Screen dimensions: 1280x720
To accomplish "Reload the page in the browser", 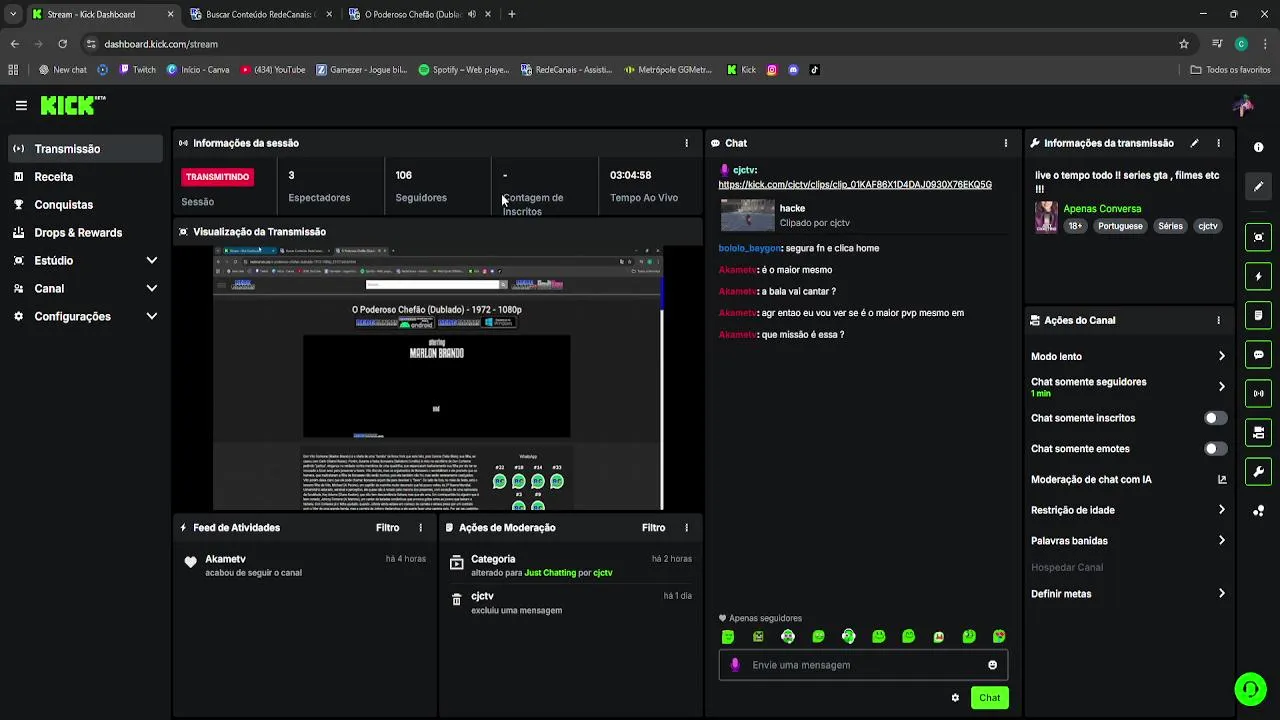I will click(x=62, y=44).
